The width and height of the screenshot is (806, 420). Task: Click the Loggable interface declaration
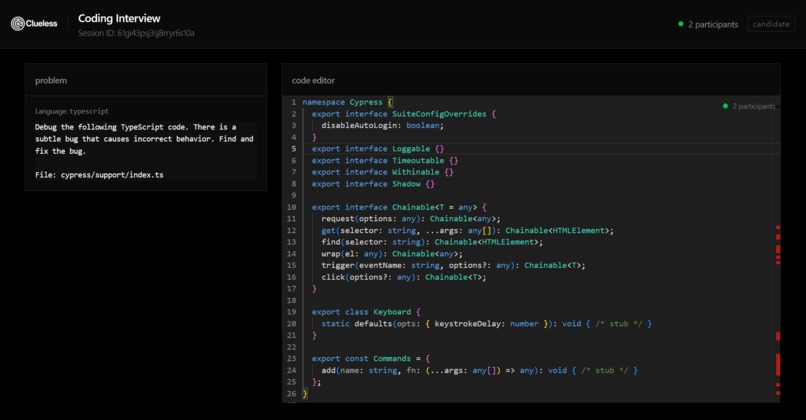coord(378,149)
